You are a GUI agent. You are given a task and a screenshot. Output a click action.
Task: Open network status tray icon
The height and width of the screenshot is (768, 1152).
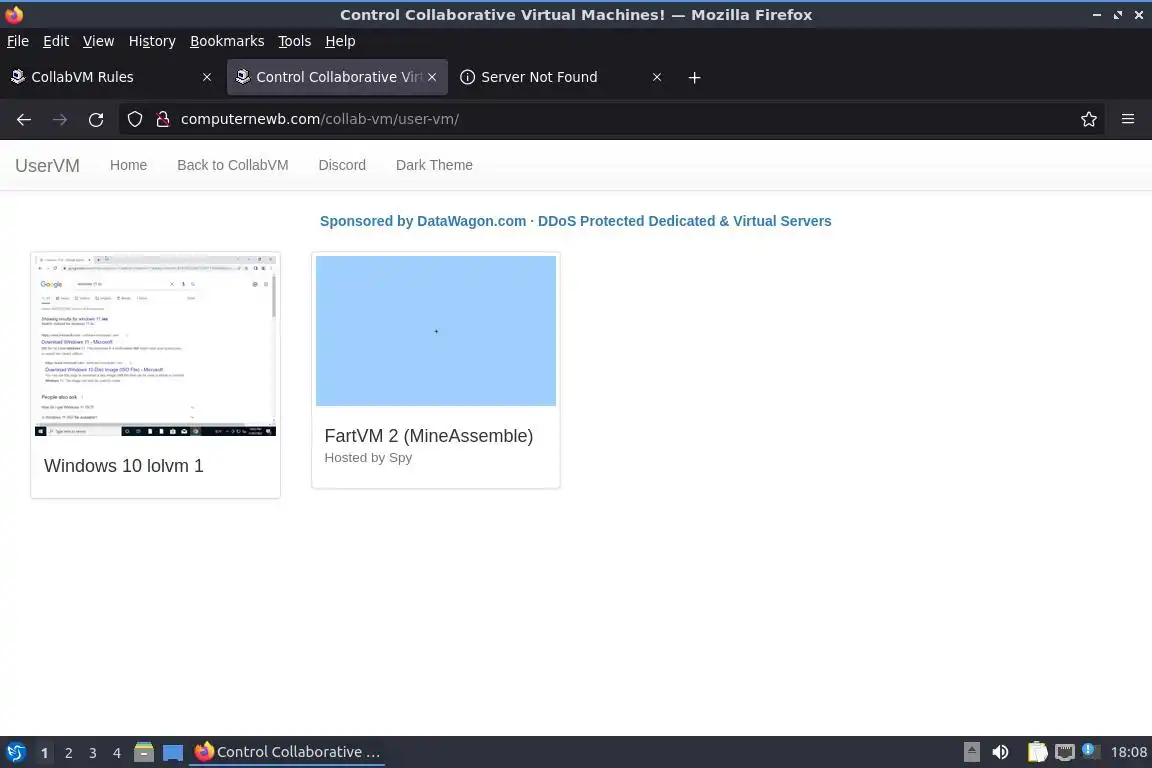(x=1065, y=752)
